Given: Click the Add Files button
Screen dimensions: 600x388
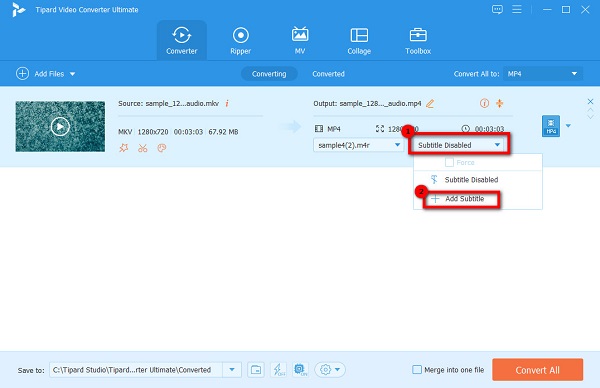Looking at the screenshot, I should point(46,74).
